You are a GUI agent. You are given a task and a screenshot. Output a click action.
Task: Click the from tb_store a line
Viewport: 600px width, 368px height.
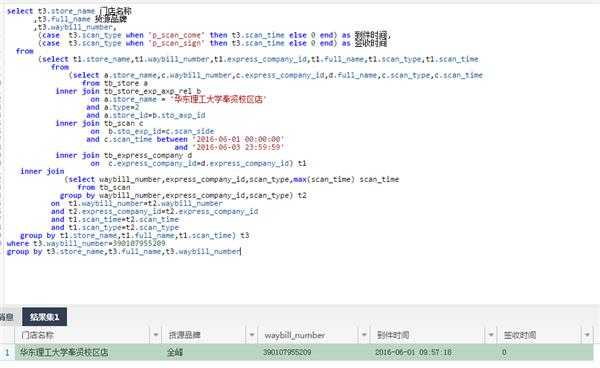point(115,83)
